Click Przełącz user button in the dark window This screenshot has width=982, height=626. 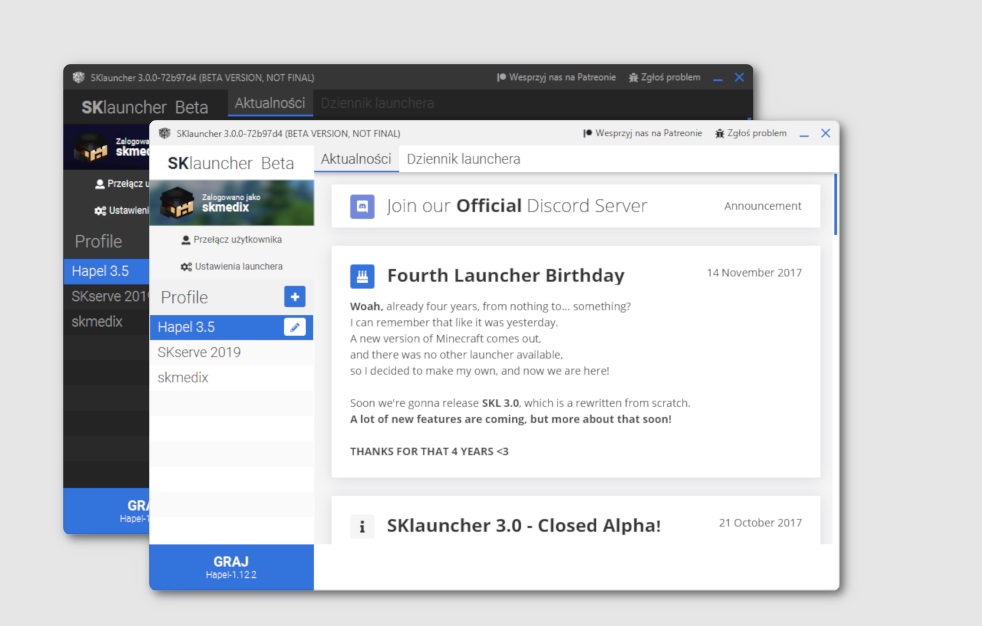click(x=122, y=183)
